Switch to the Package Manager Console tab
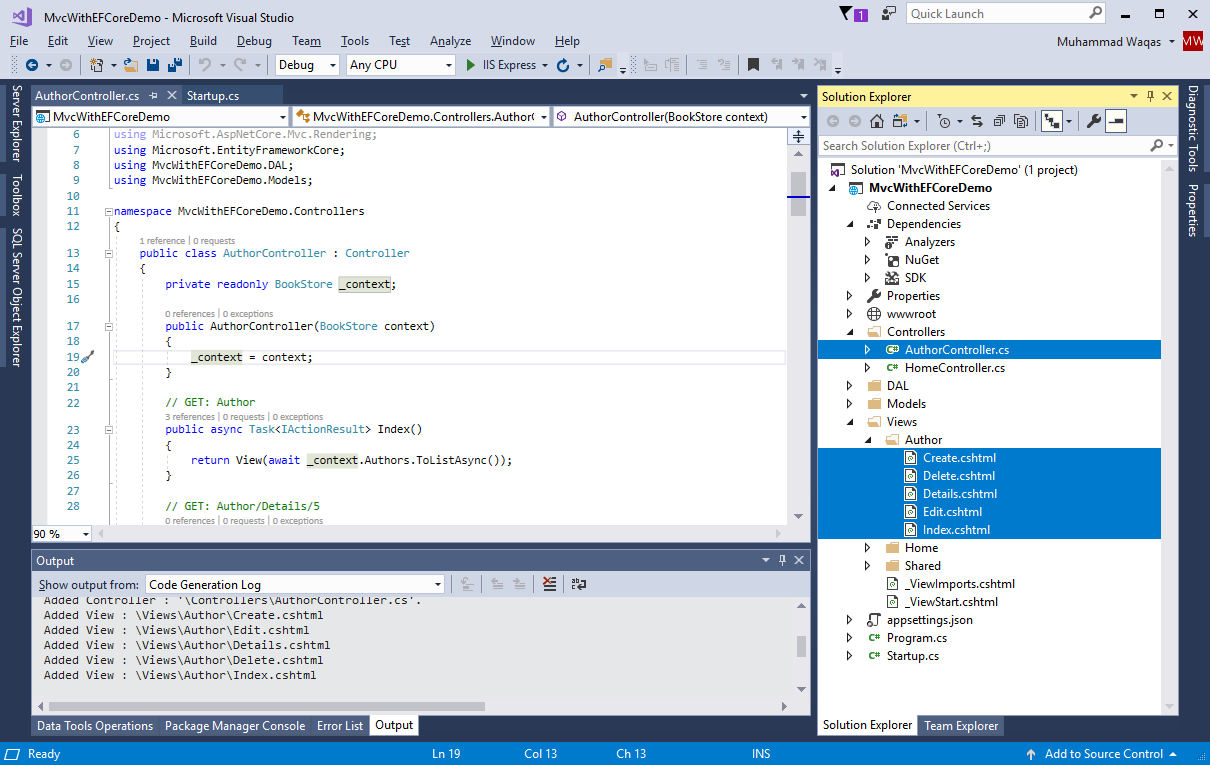 (235, 726)
